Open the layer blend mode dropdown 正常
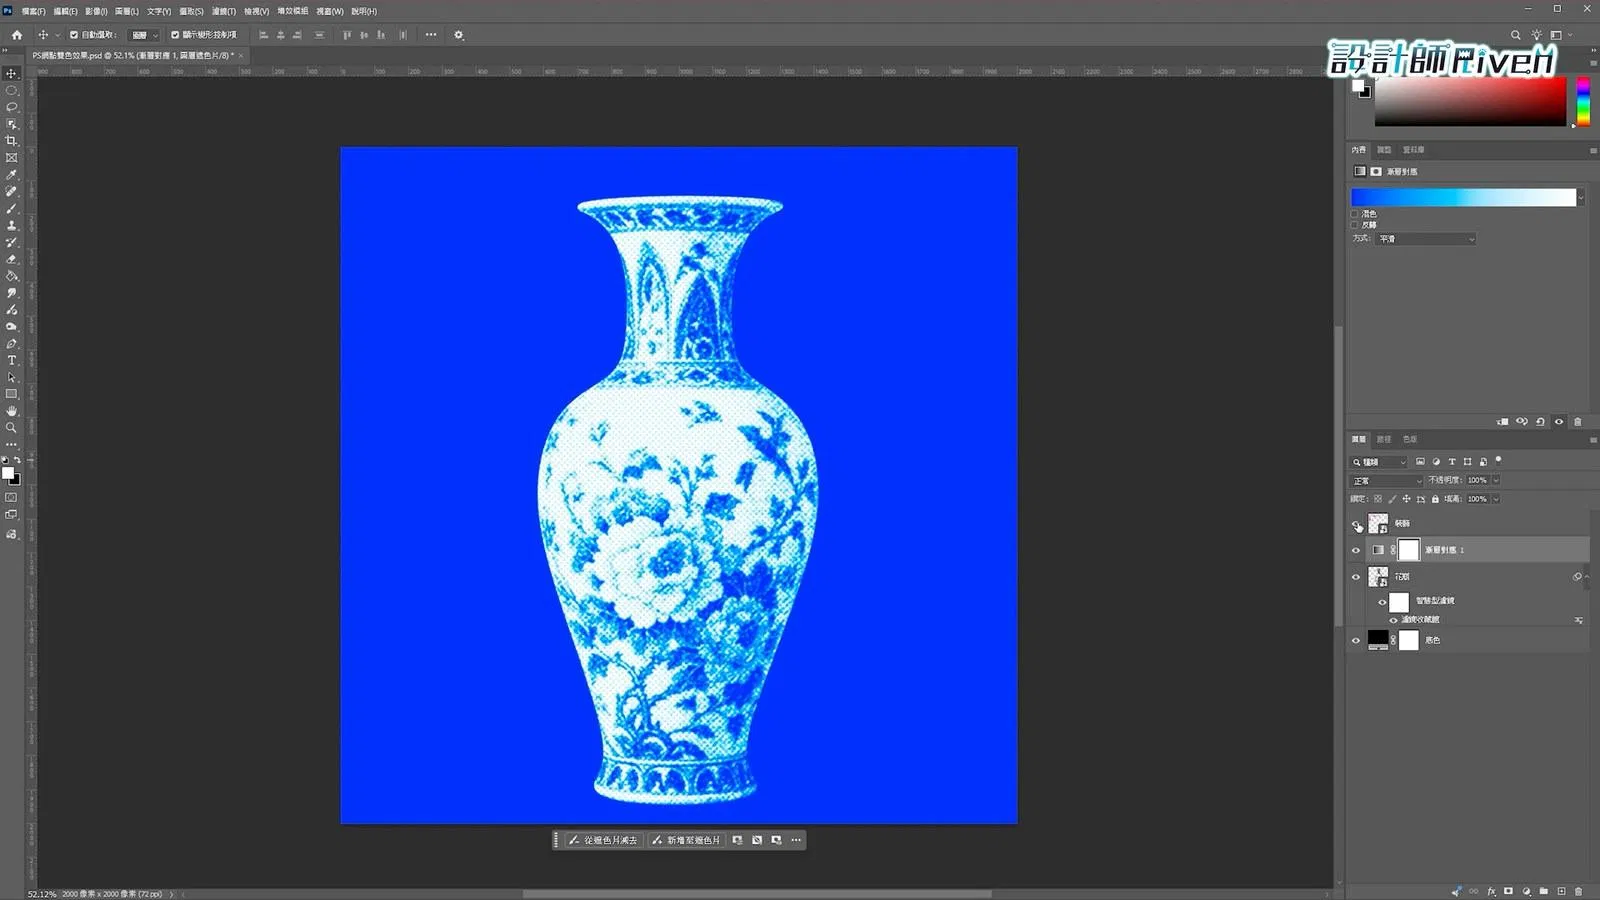Screen dimensions: 1600x900 click(x=1386, y=481)
